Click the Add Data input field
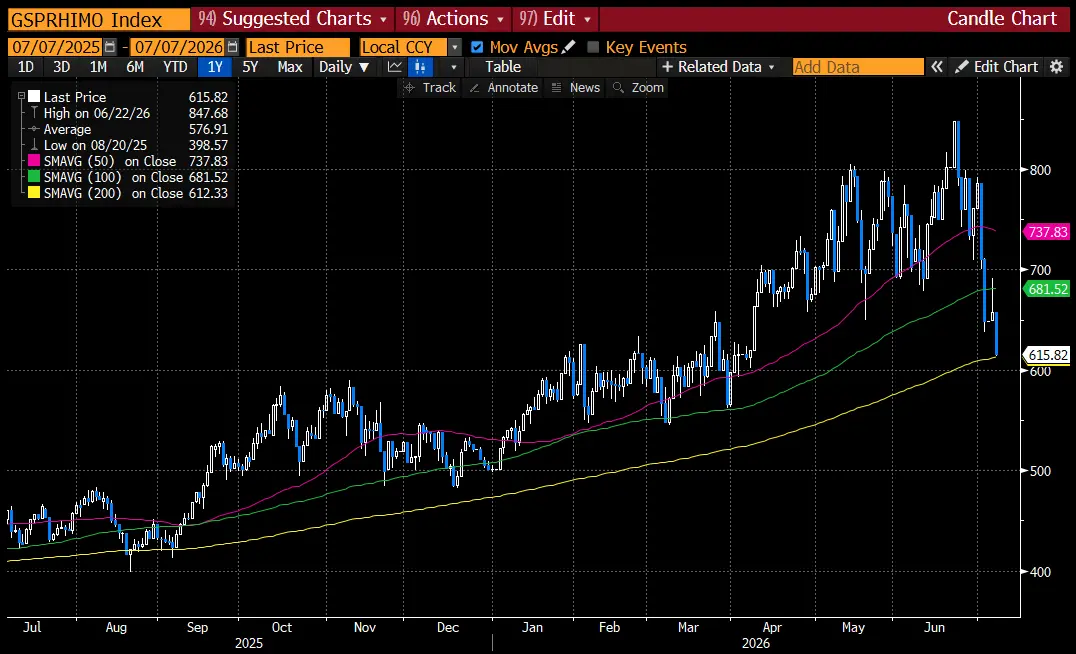 [x=858, y=67]
